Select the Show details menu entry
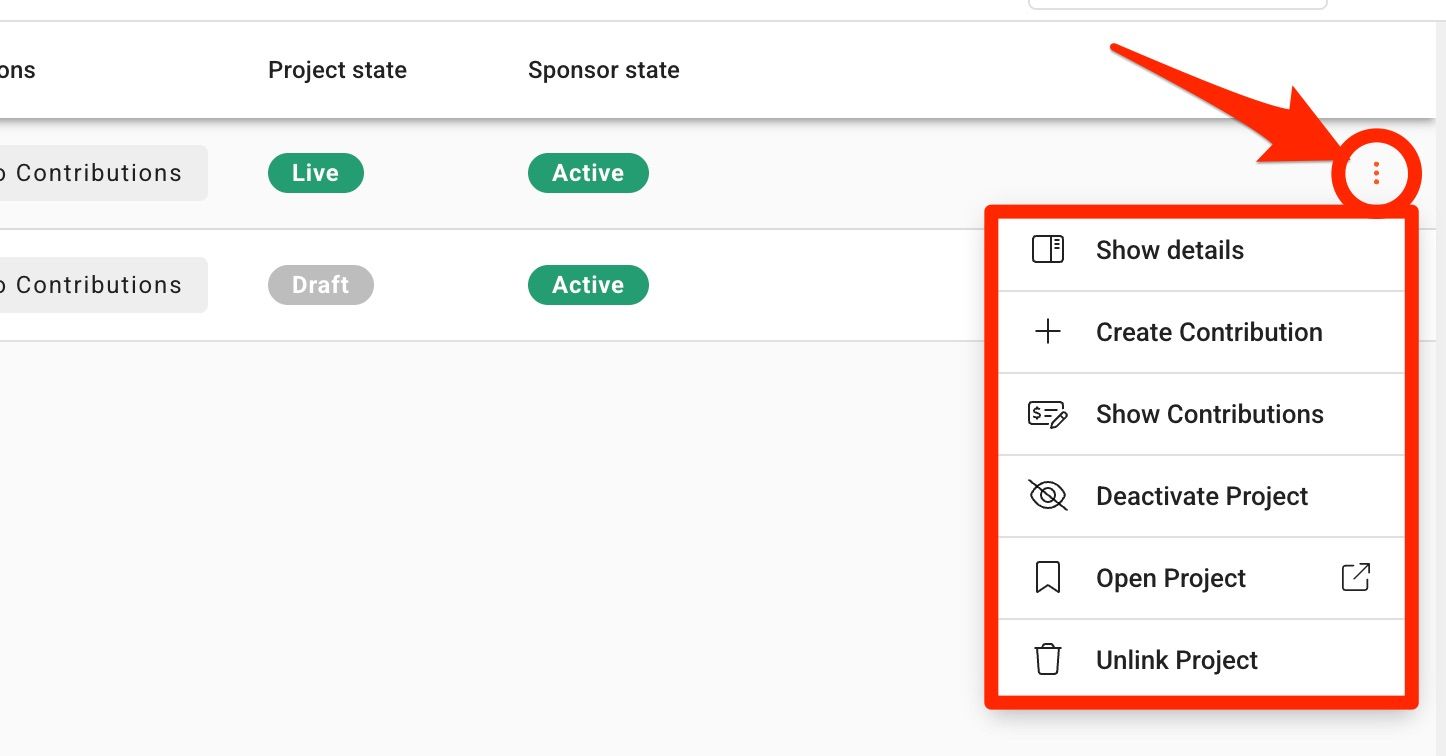The width and height of the screenshot is (1446, 756). (1202, 250)
